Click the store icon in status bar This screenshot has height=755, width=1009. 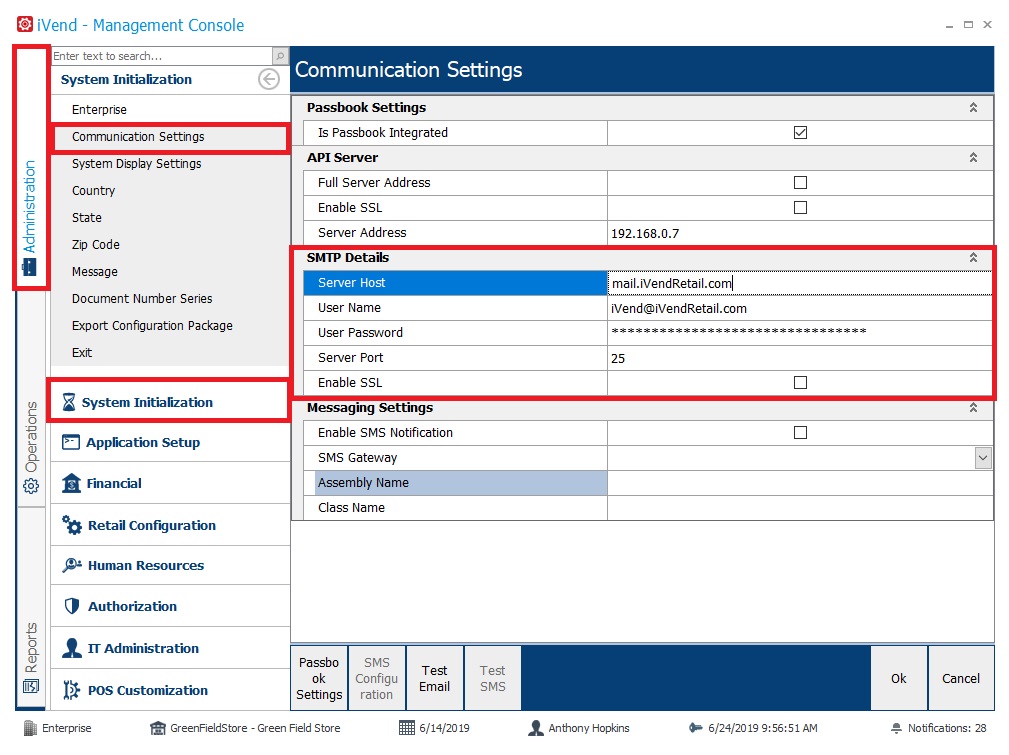158,728
